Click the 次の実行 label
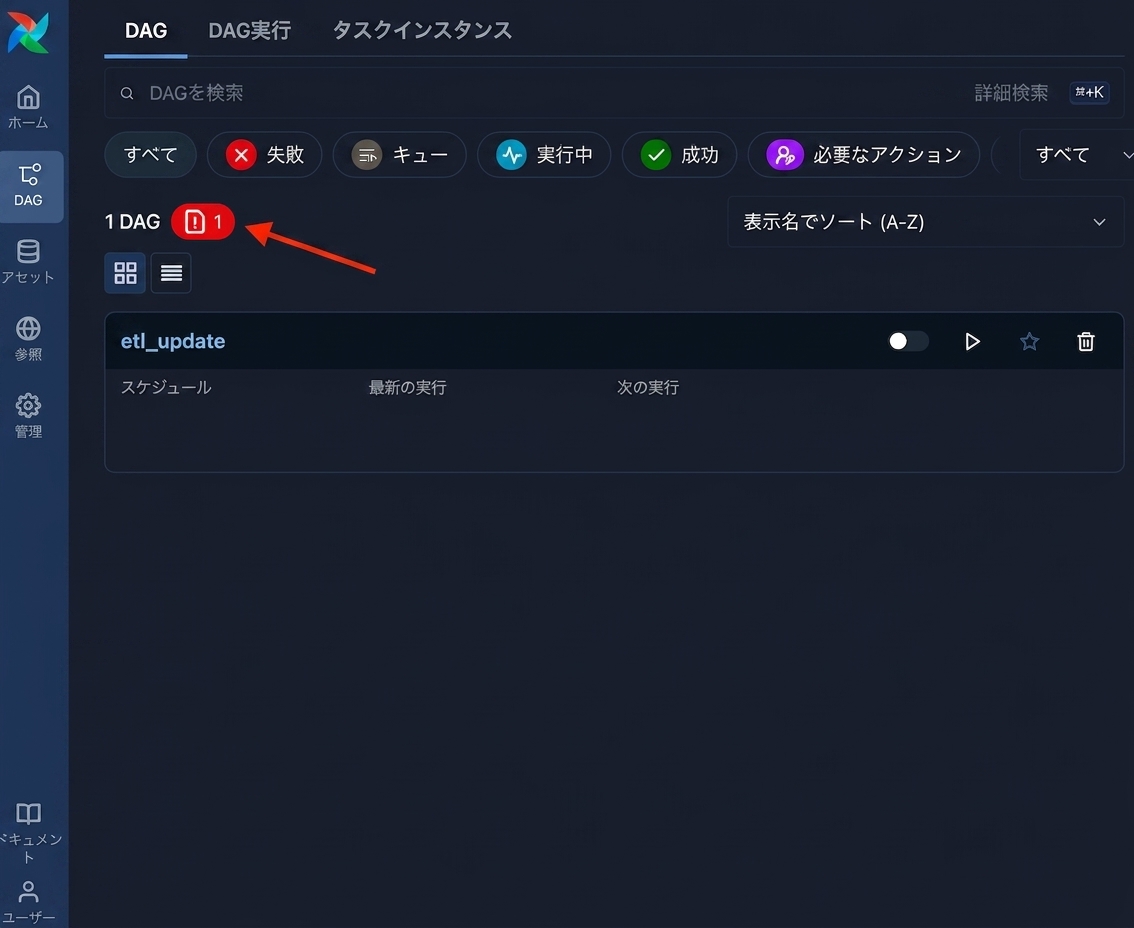 click(647, 388)
